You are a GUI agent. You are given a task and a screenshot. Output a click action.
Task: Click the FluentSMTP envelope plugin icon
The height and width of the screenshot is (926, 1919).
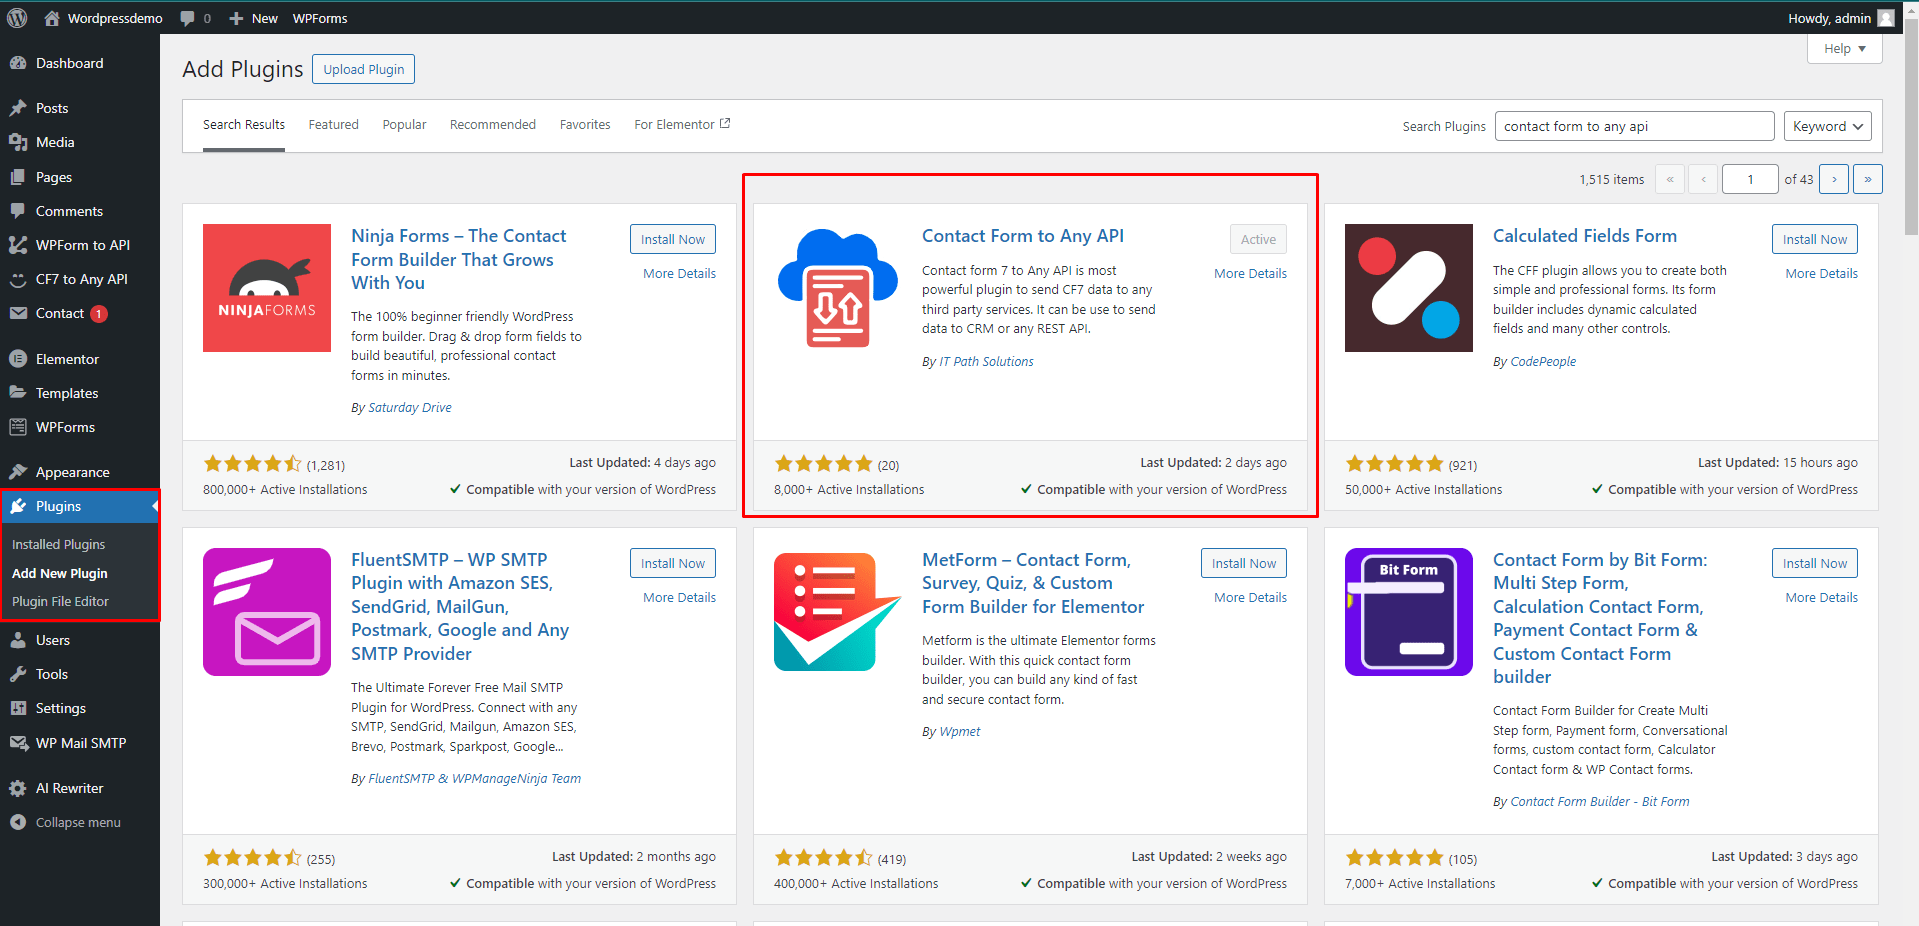tap(267, 612)
